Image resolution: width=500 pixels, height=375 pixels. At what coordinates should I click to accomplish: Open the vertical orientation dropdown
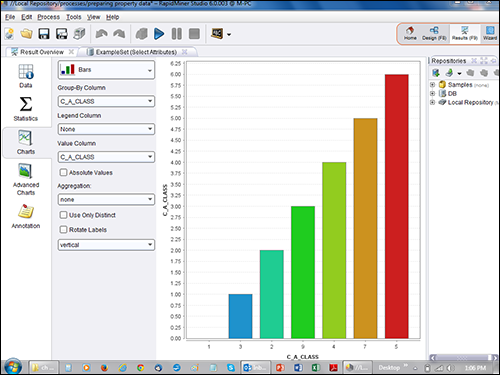click(106, 245)
